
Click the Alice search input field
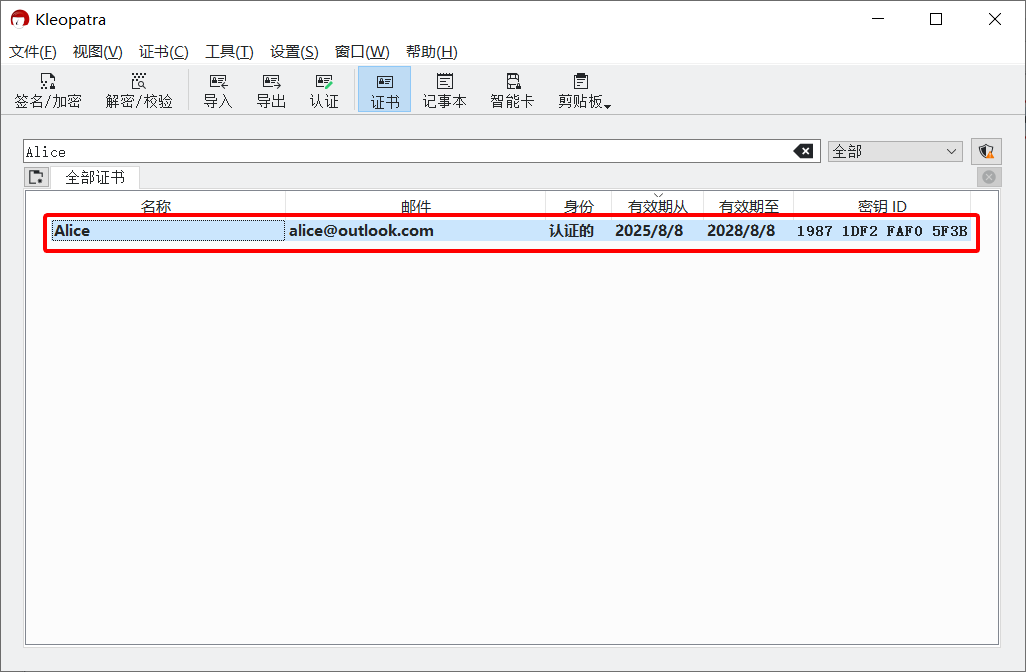coord(400,151)
